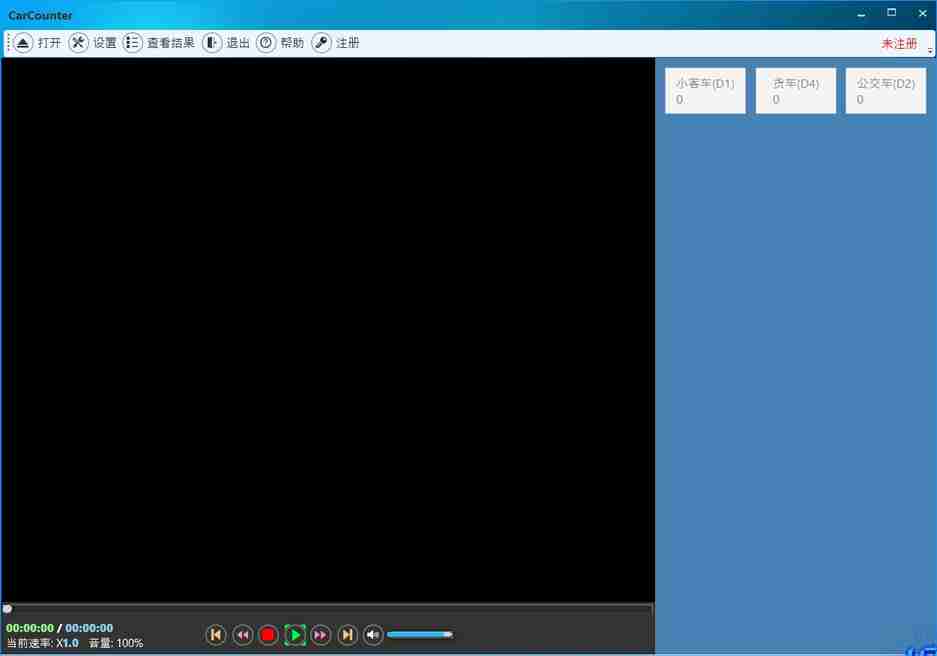The width and height of the screenshot is (937, 656).
Task: Skip to the video end
Action: pyautogui.click(x=347, y=635)
